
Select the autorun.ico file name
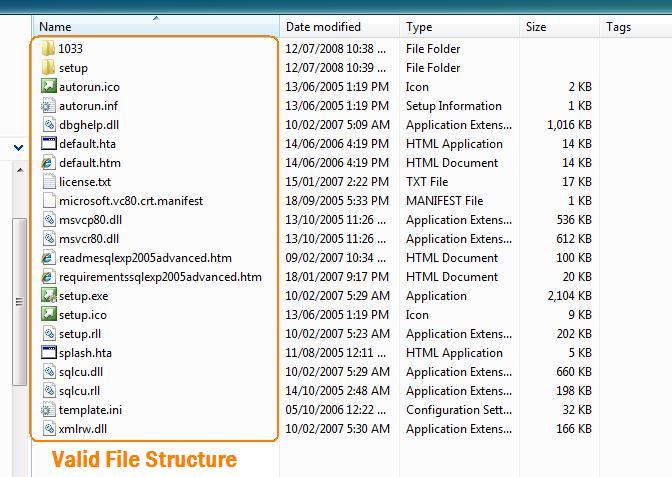tap(89, 87)
